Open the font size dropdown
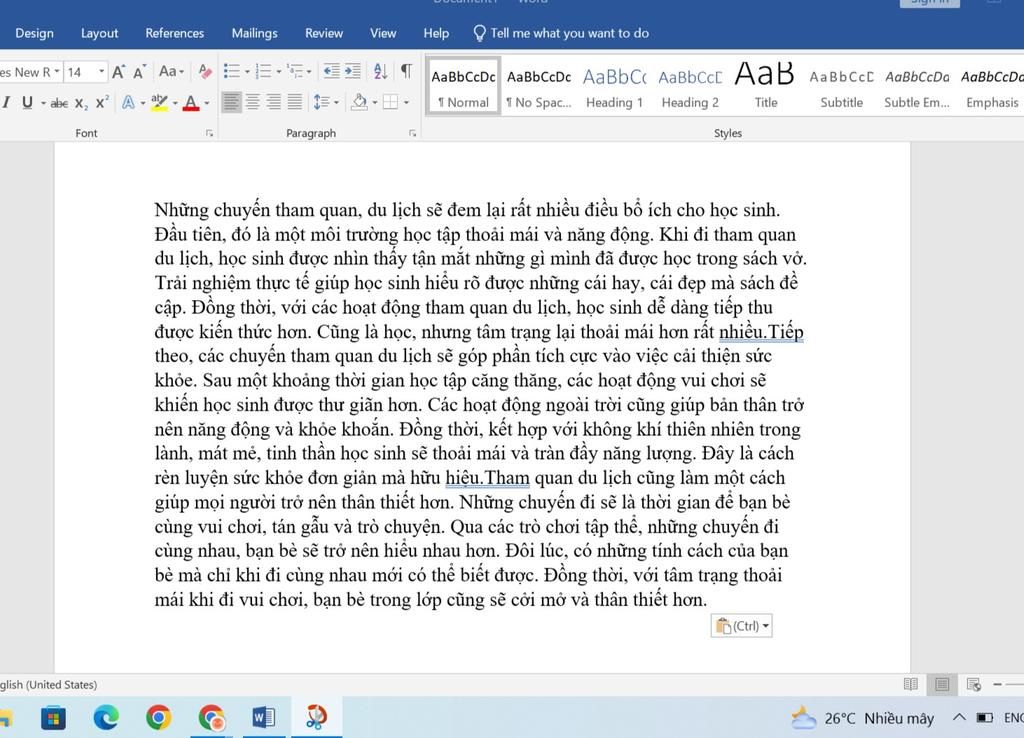Viewport: 1024px width, 738px height. coord(101,72)
